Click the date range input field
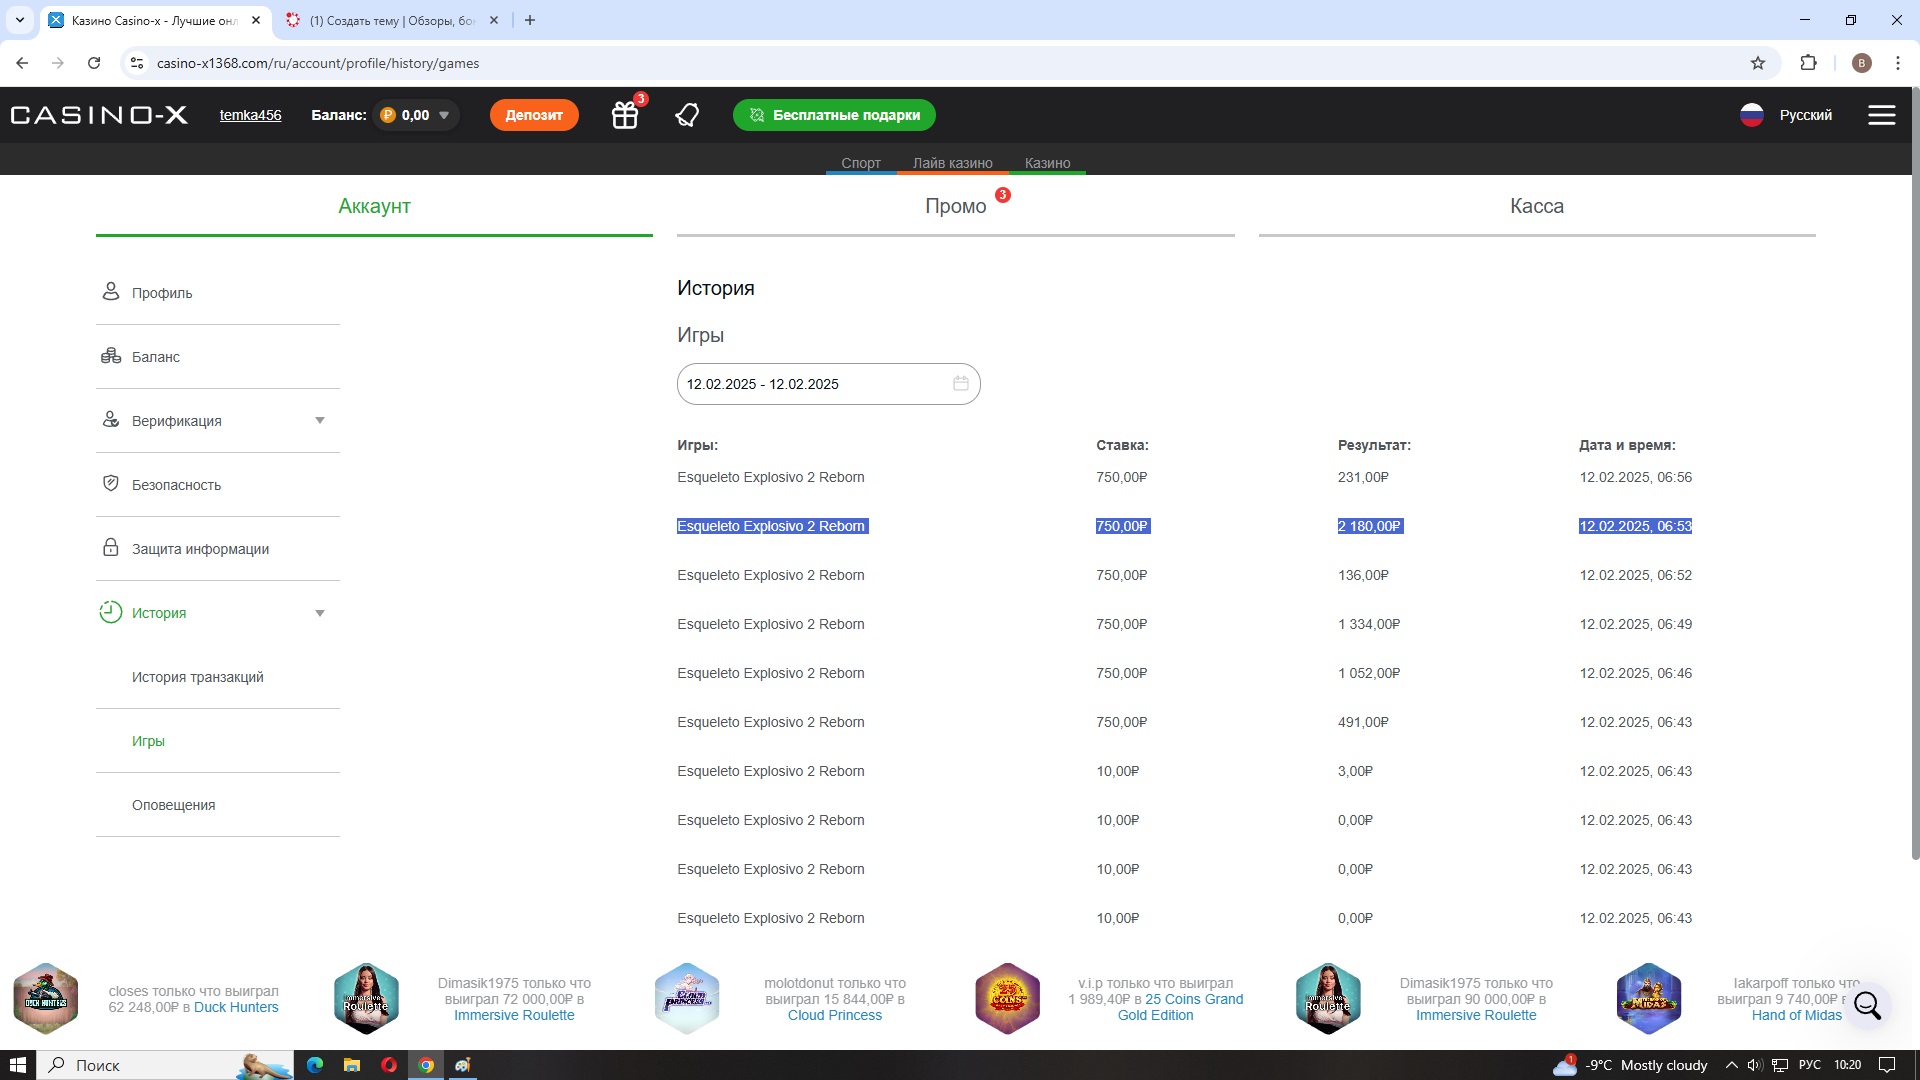1920x1080 pixels. pyautogui.click(x=828, y=384)
